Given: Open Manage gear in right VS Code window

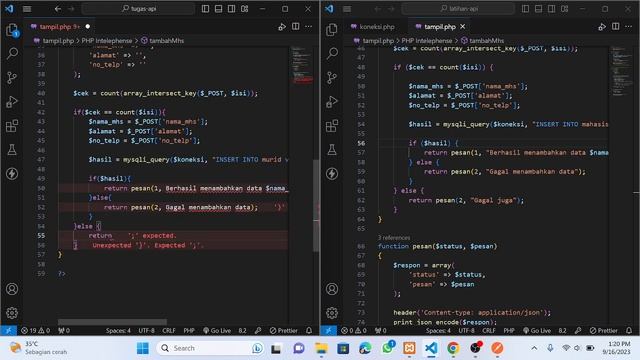Looking at the screenshot, I should click(x=332, y=313).
